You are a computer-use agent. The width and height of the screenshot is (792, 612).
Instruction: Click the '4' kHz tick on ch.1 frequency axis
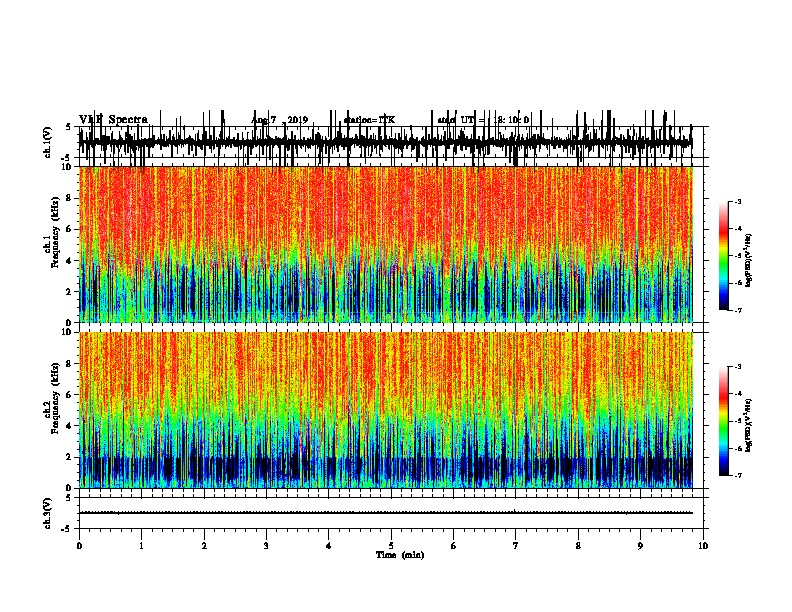tap(70, 261)
